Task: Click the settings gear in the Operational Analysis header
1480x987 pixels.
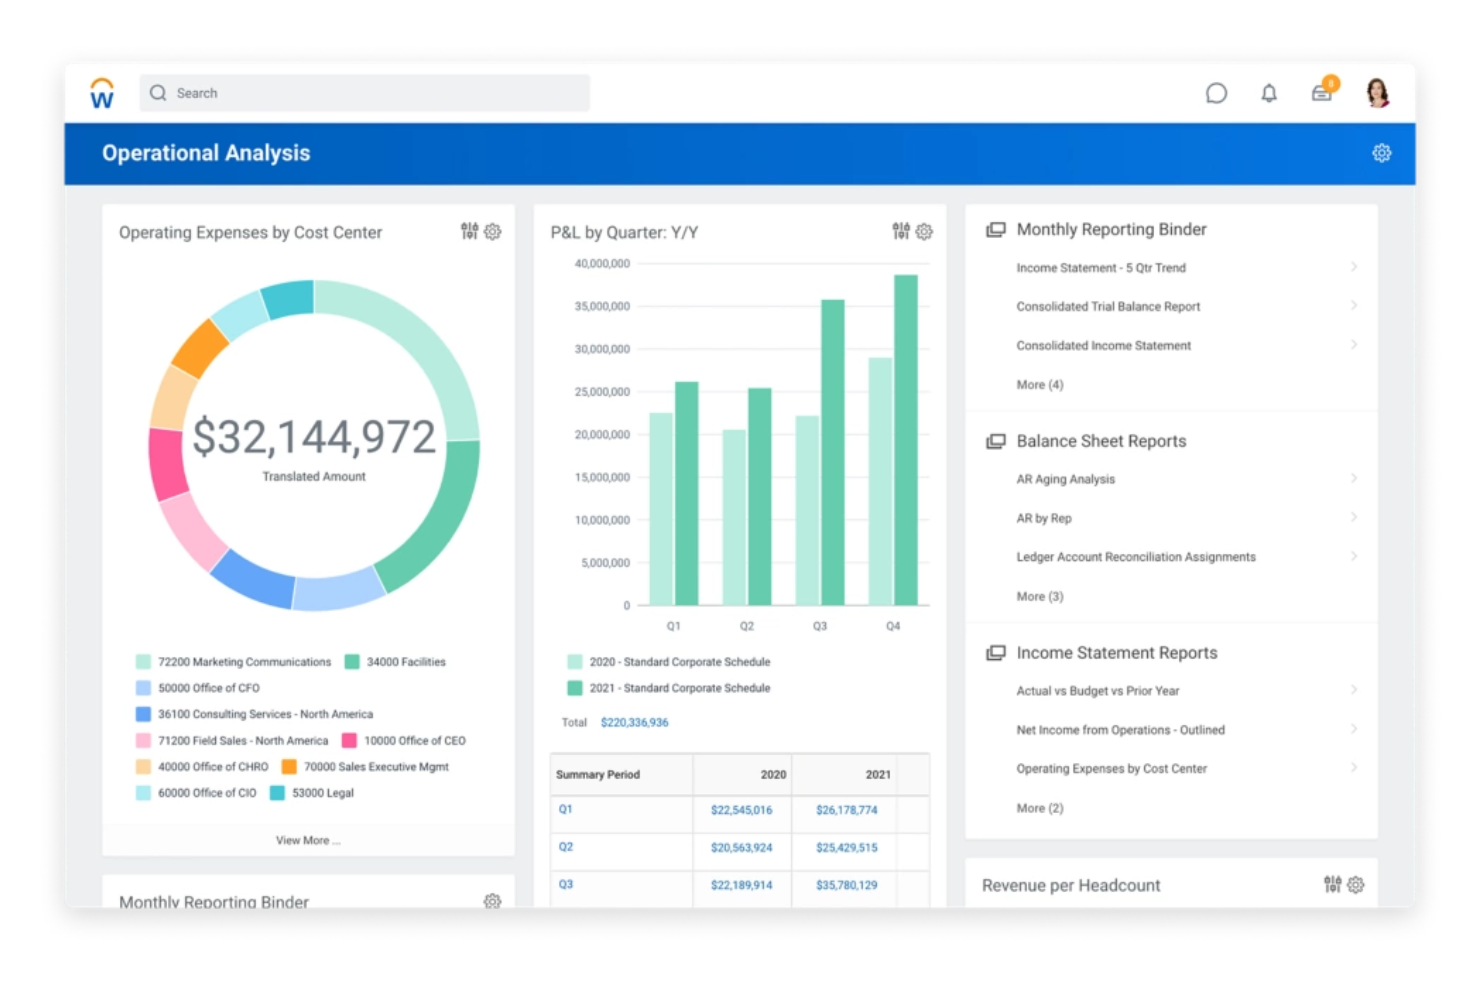Action: (x=1381, y=152)
